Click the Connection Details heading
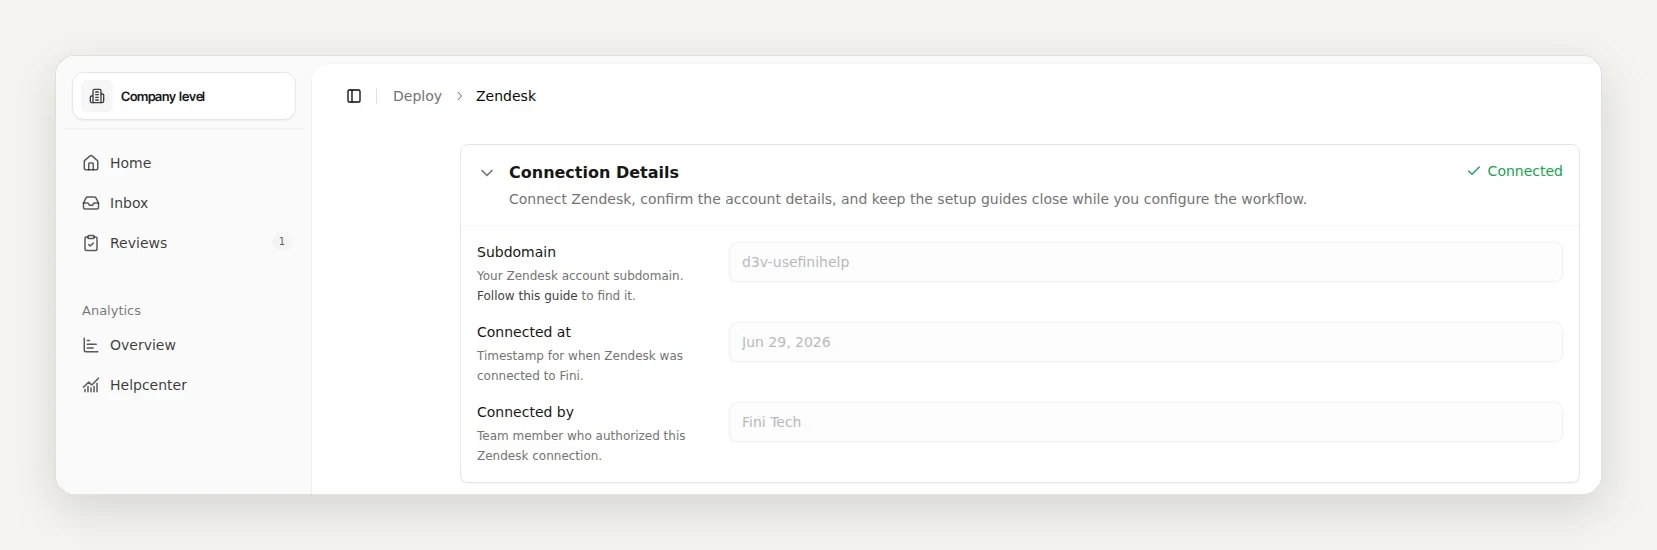The height and width of the screenshot is (550, 1657). coord(594,172)
